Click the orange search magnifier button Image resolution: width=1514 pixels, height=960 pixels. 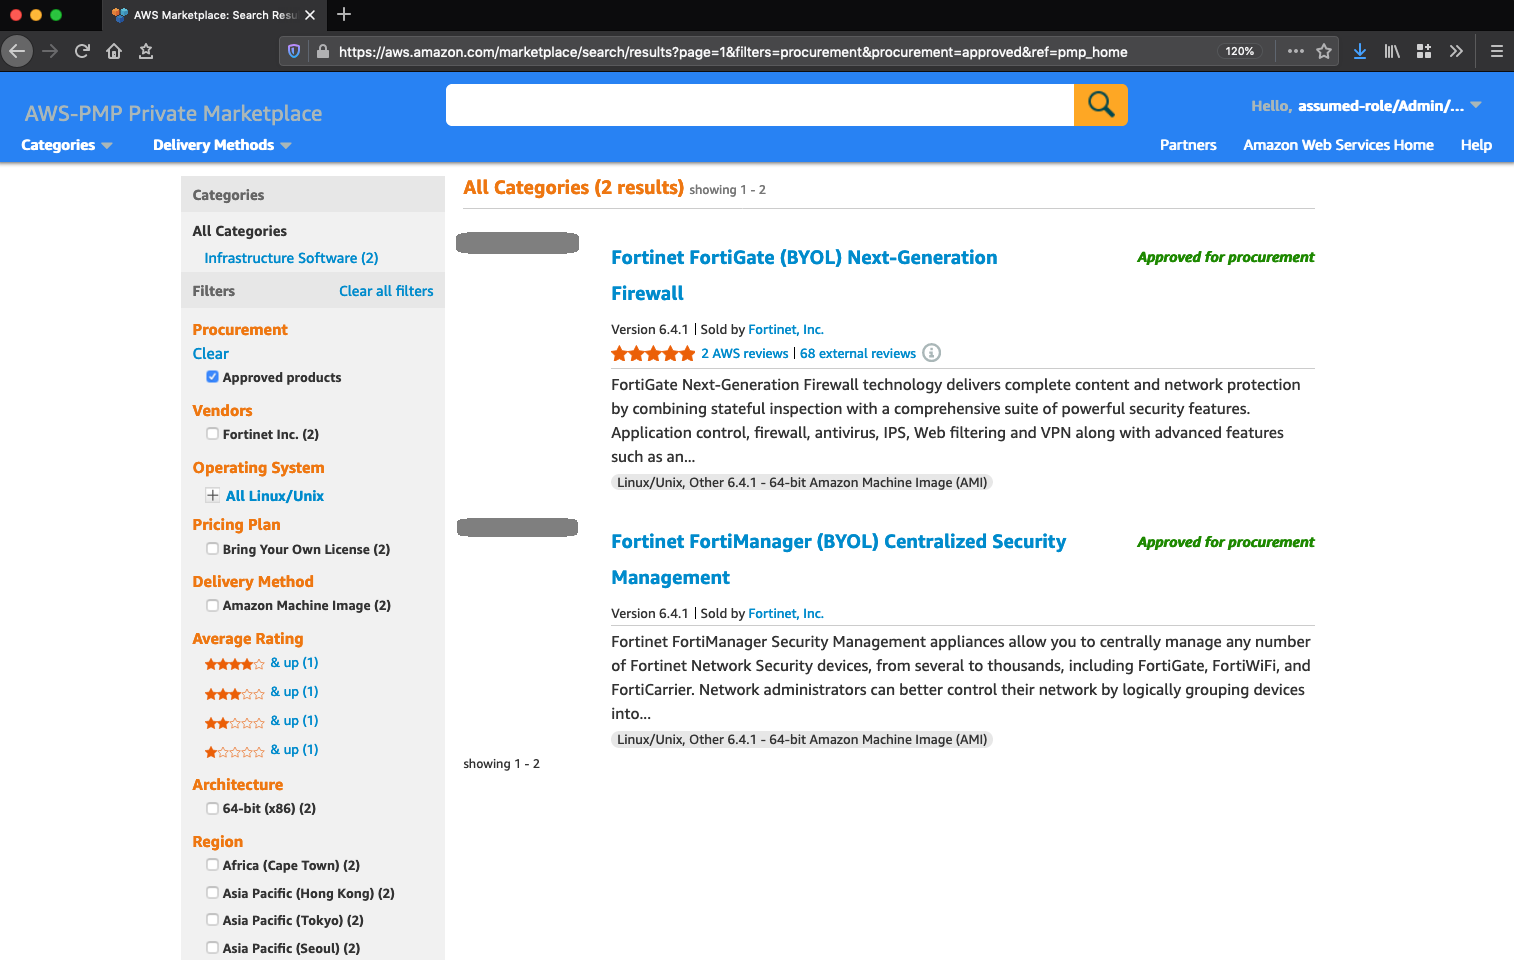tap(1100, 105)
